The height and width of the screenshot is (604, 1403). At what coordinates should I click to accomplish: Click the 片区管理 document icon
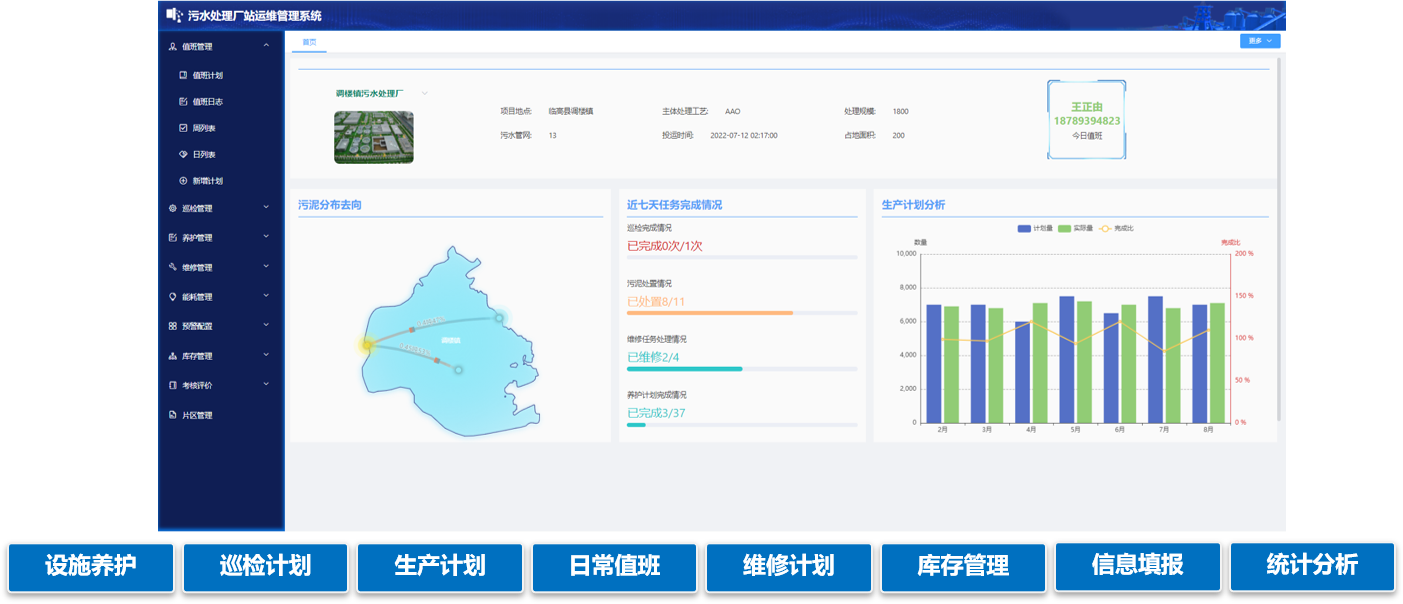pos(173,415)
